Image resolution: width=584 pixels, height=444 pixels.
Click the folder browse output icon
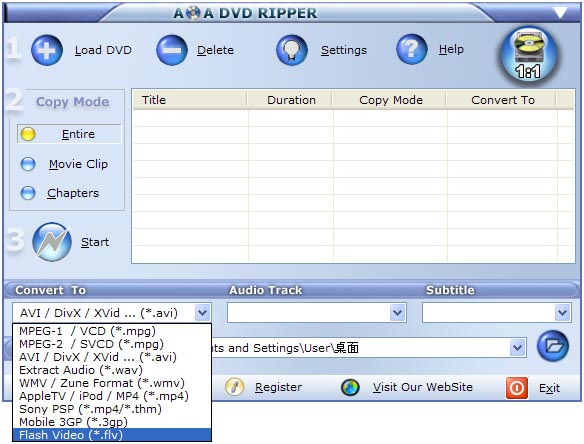[553, 346]
